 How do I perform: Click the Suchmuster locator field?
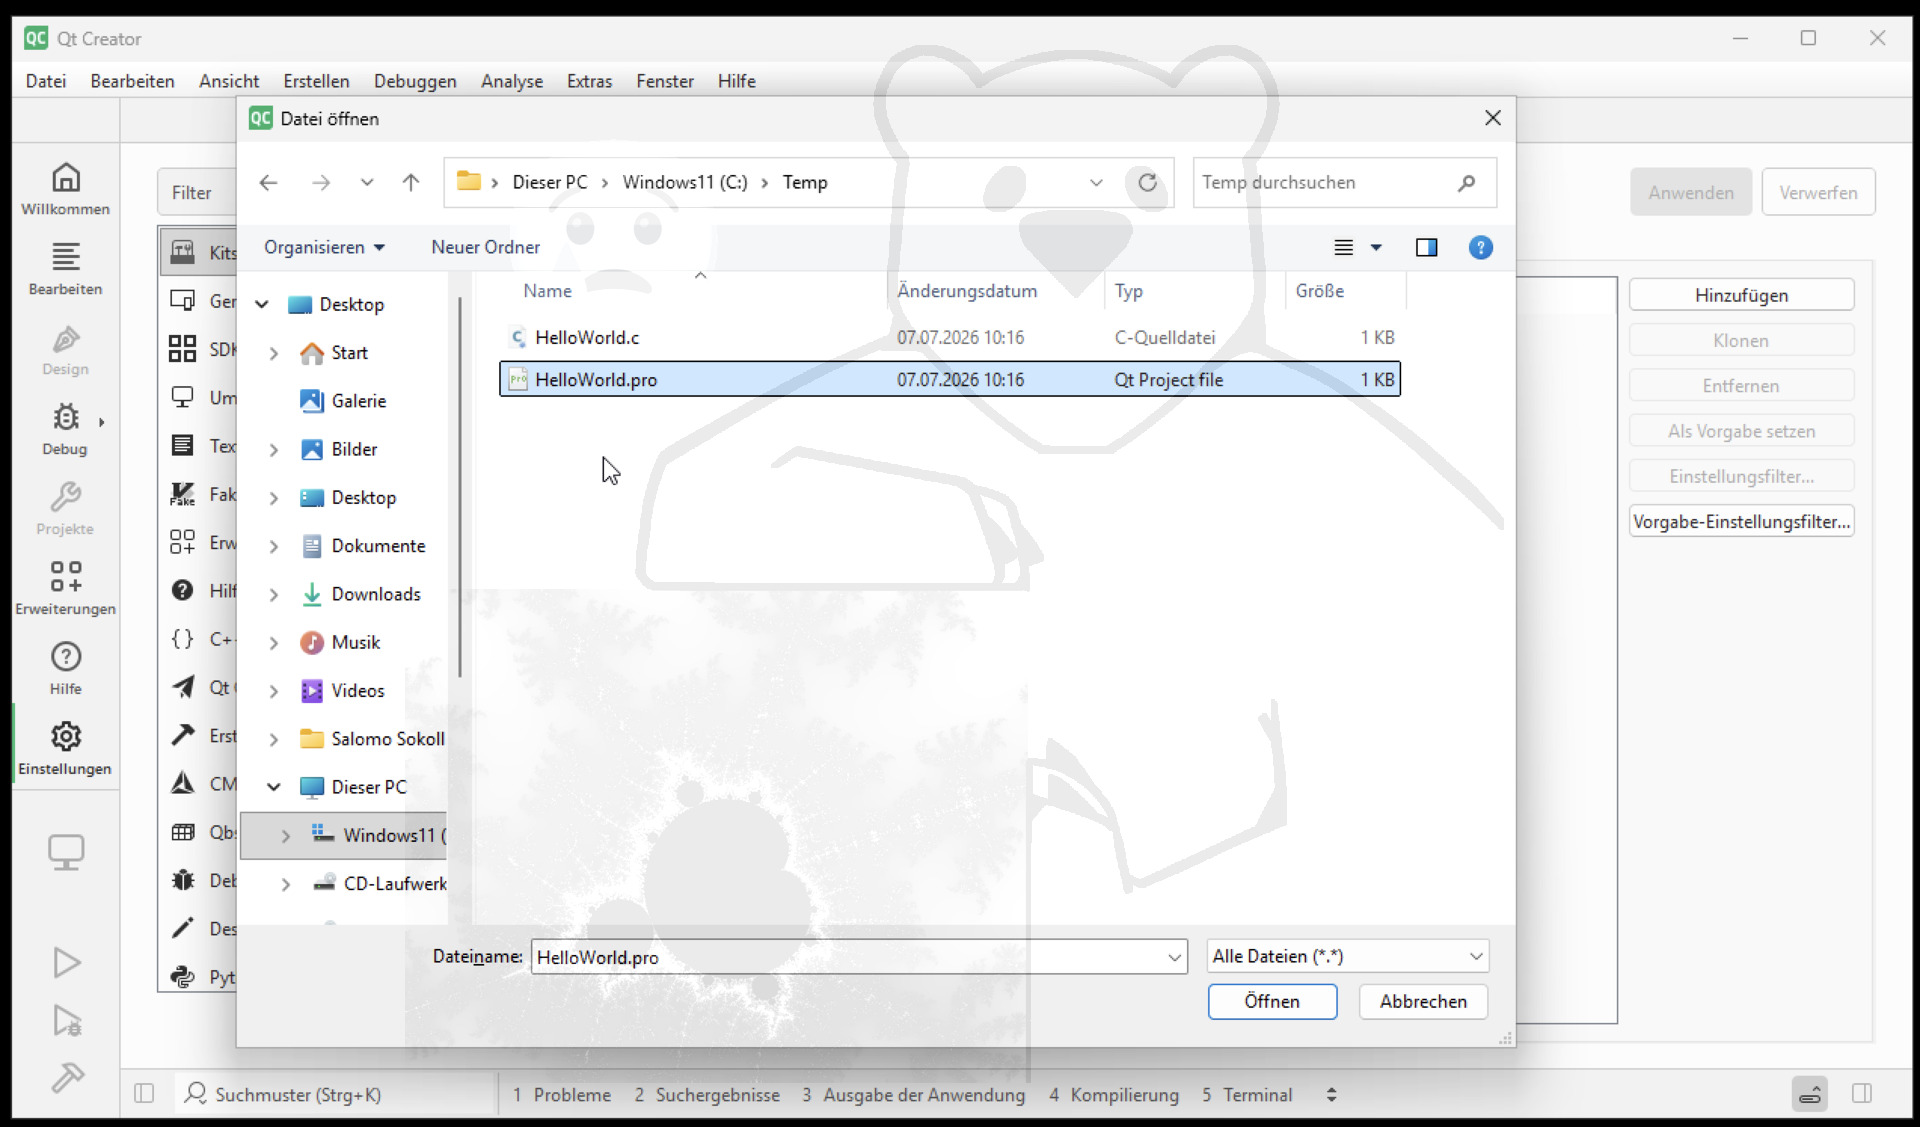[336, 1095]
